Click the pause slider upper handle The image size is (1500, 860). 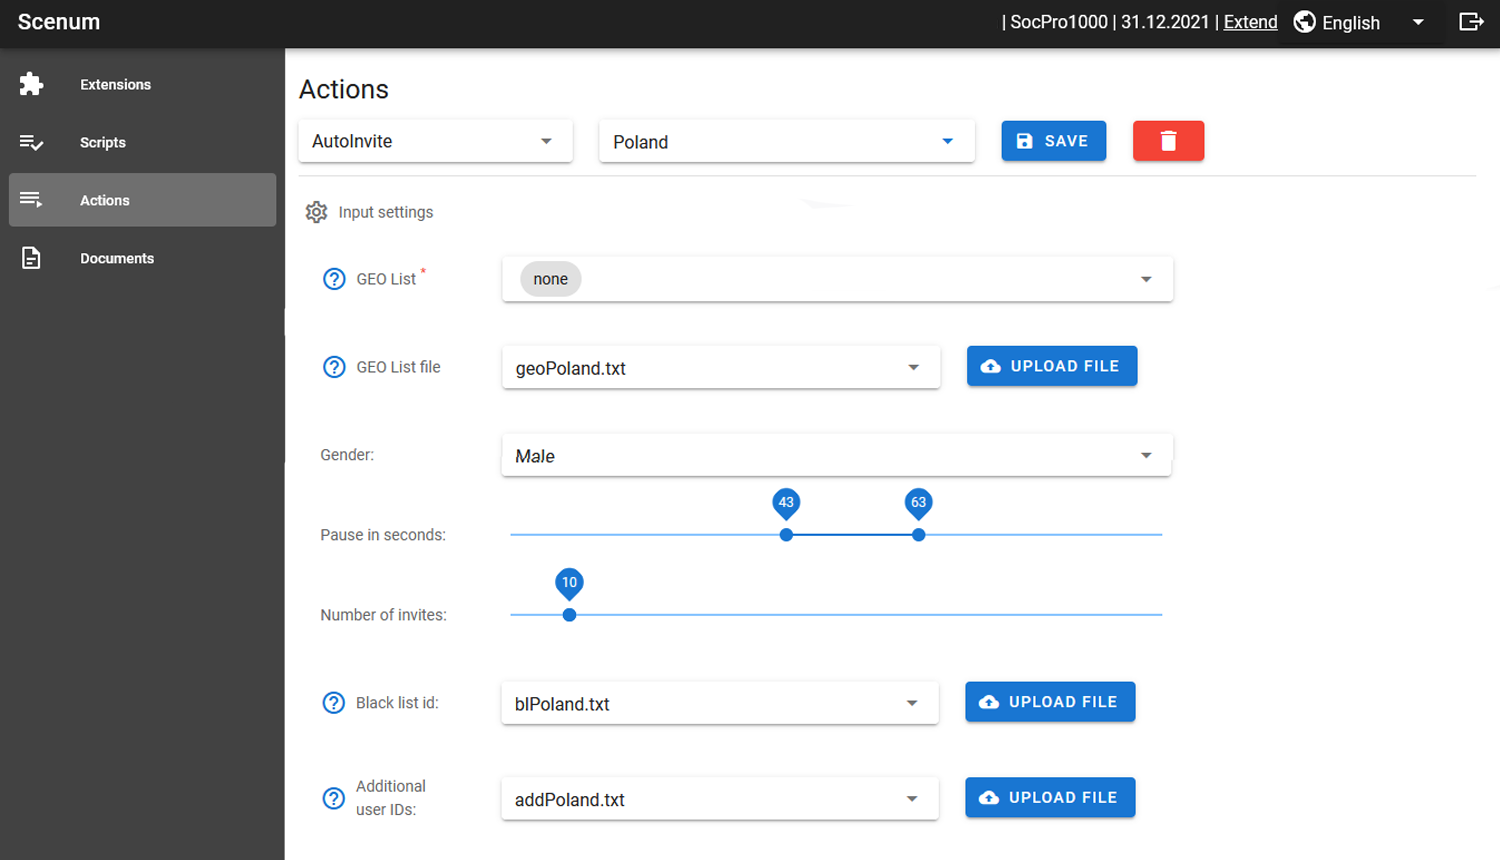[x=918, y=535]
